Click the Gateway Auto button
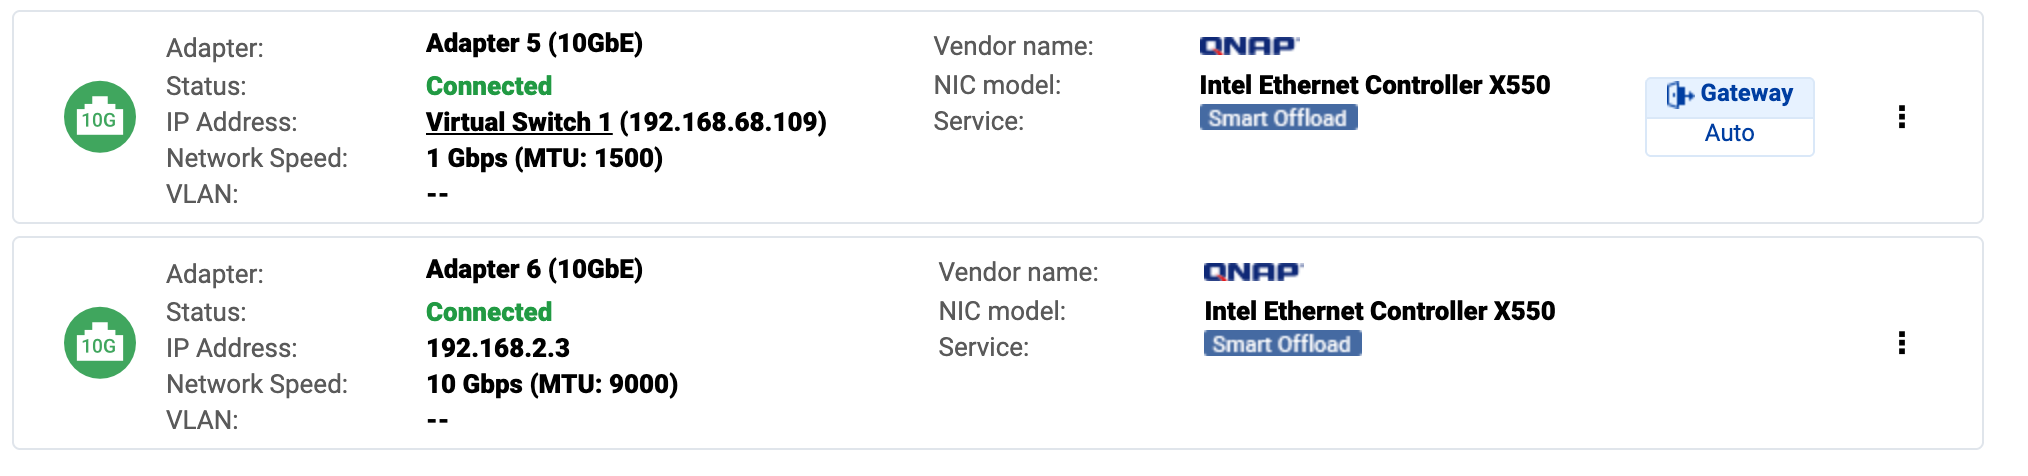2028x476 pixels. [x=1729, y=134]
